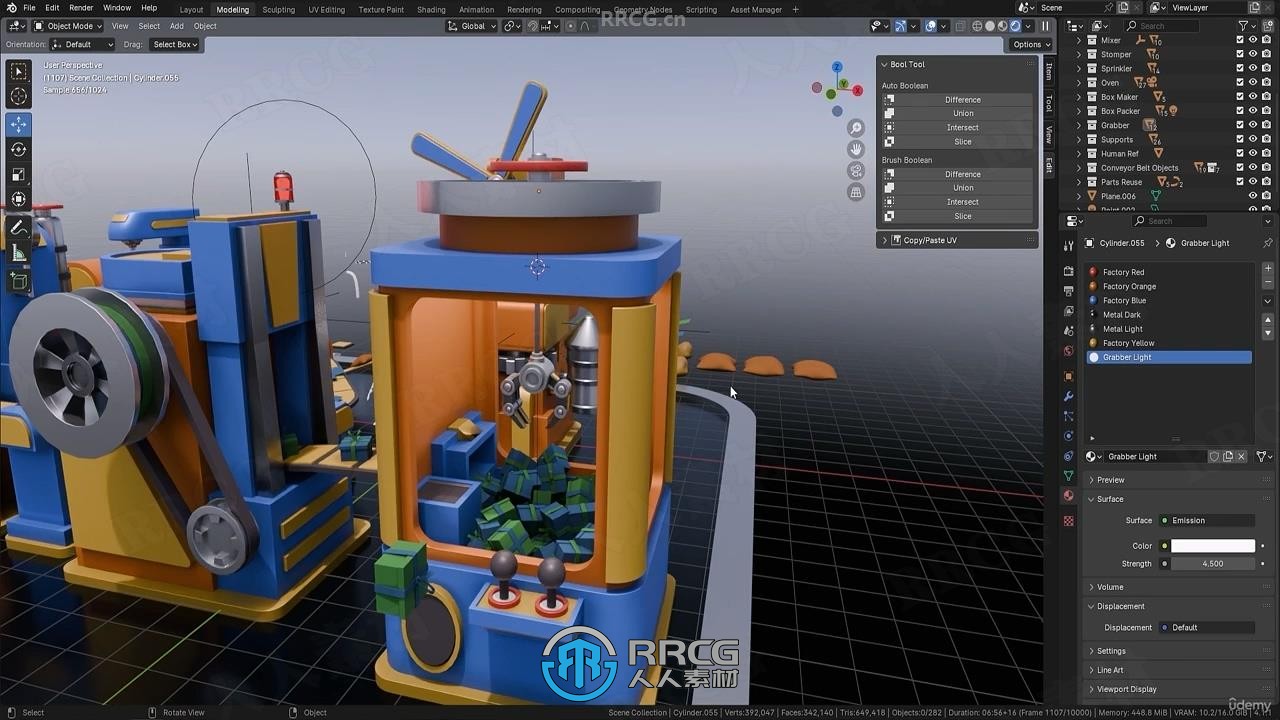Select the Cursor tool
Screen dimensions: 1280x720
click(19, 97)
